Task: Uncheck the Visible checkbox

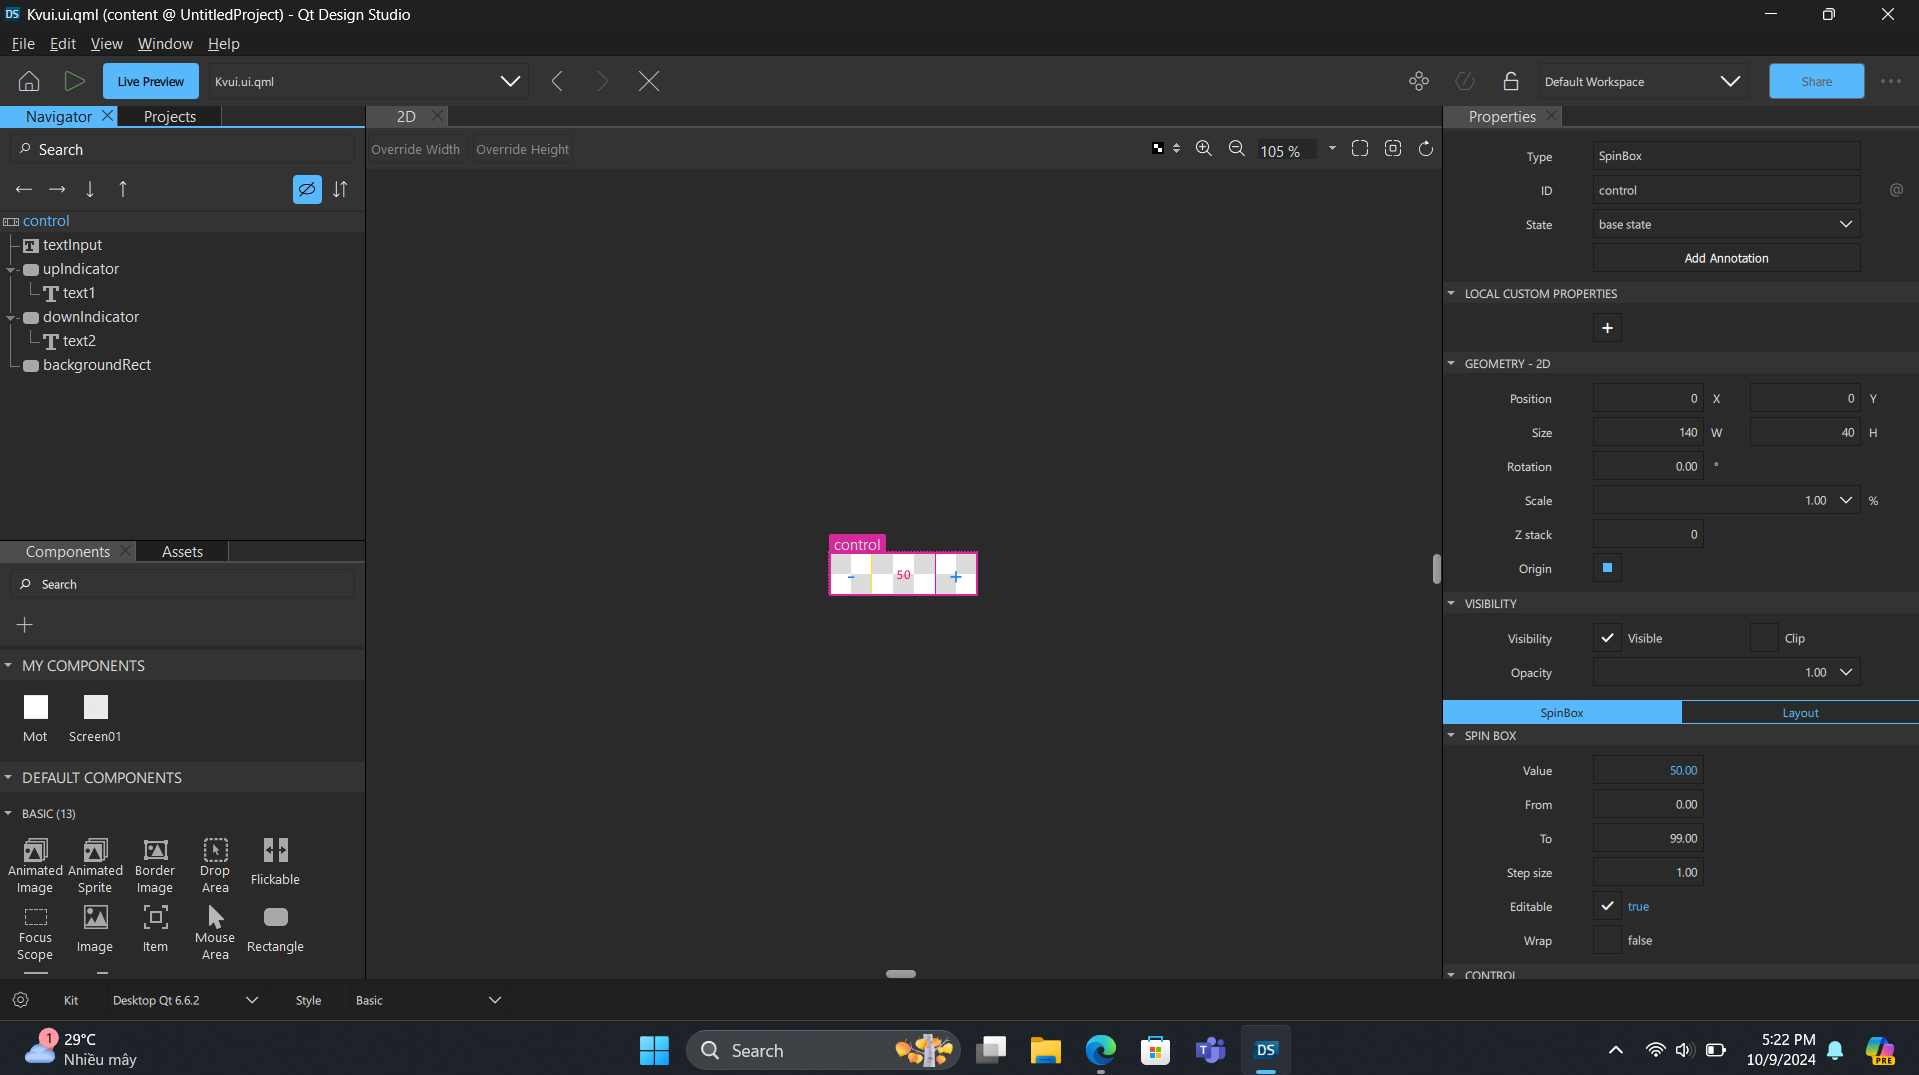Action: point(1607,637)
